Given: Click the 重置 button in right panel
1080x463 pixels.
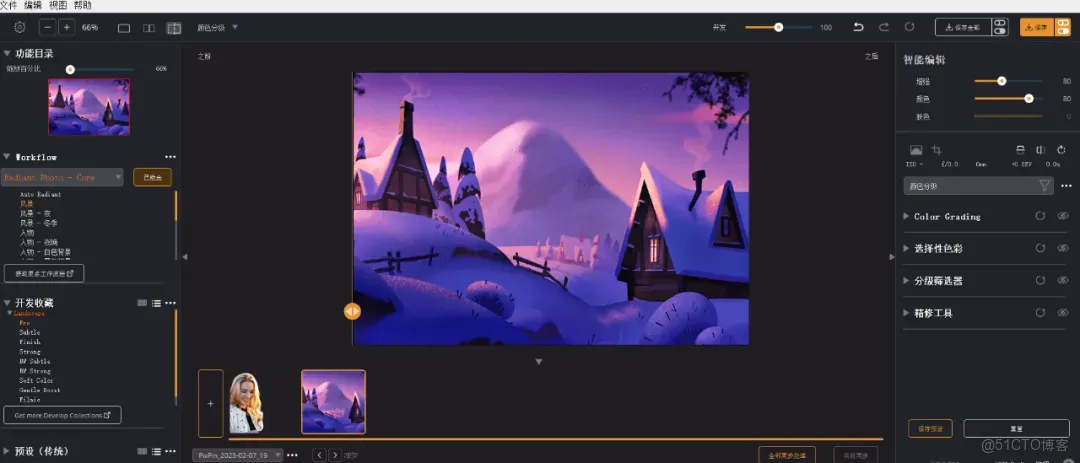Looking at the screenshot, I should coord(1017,428).
